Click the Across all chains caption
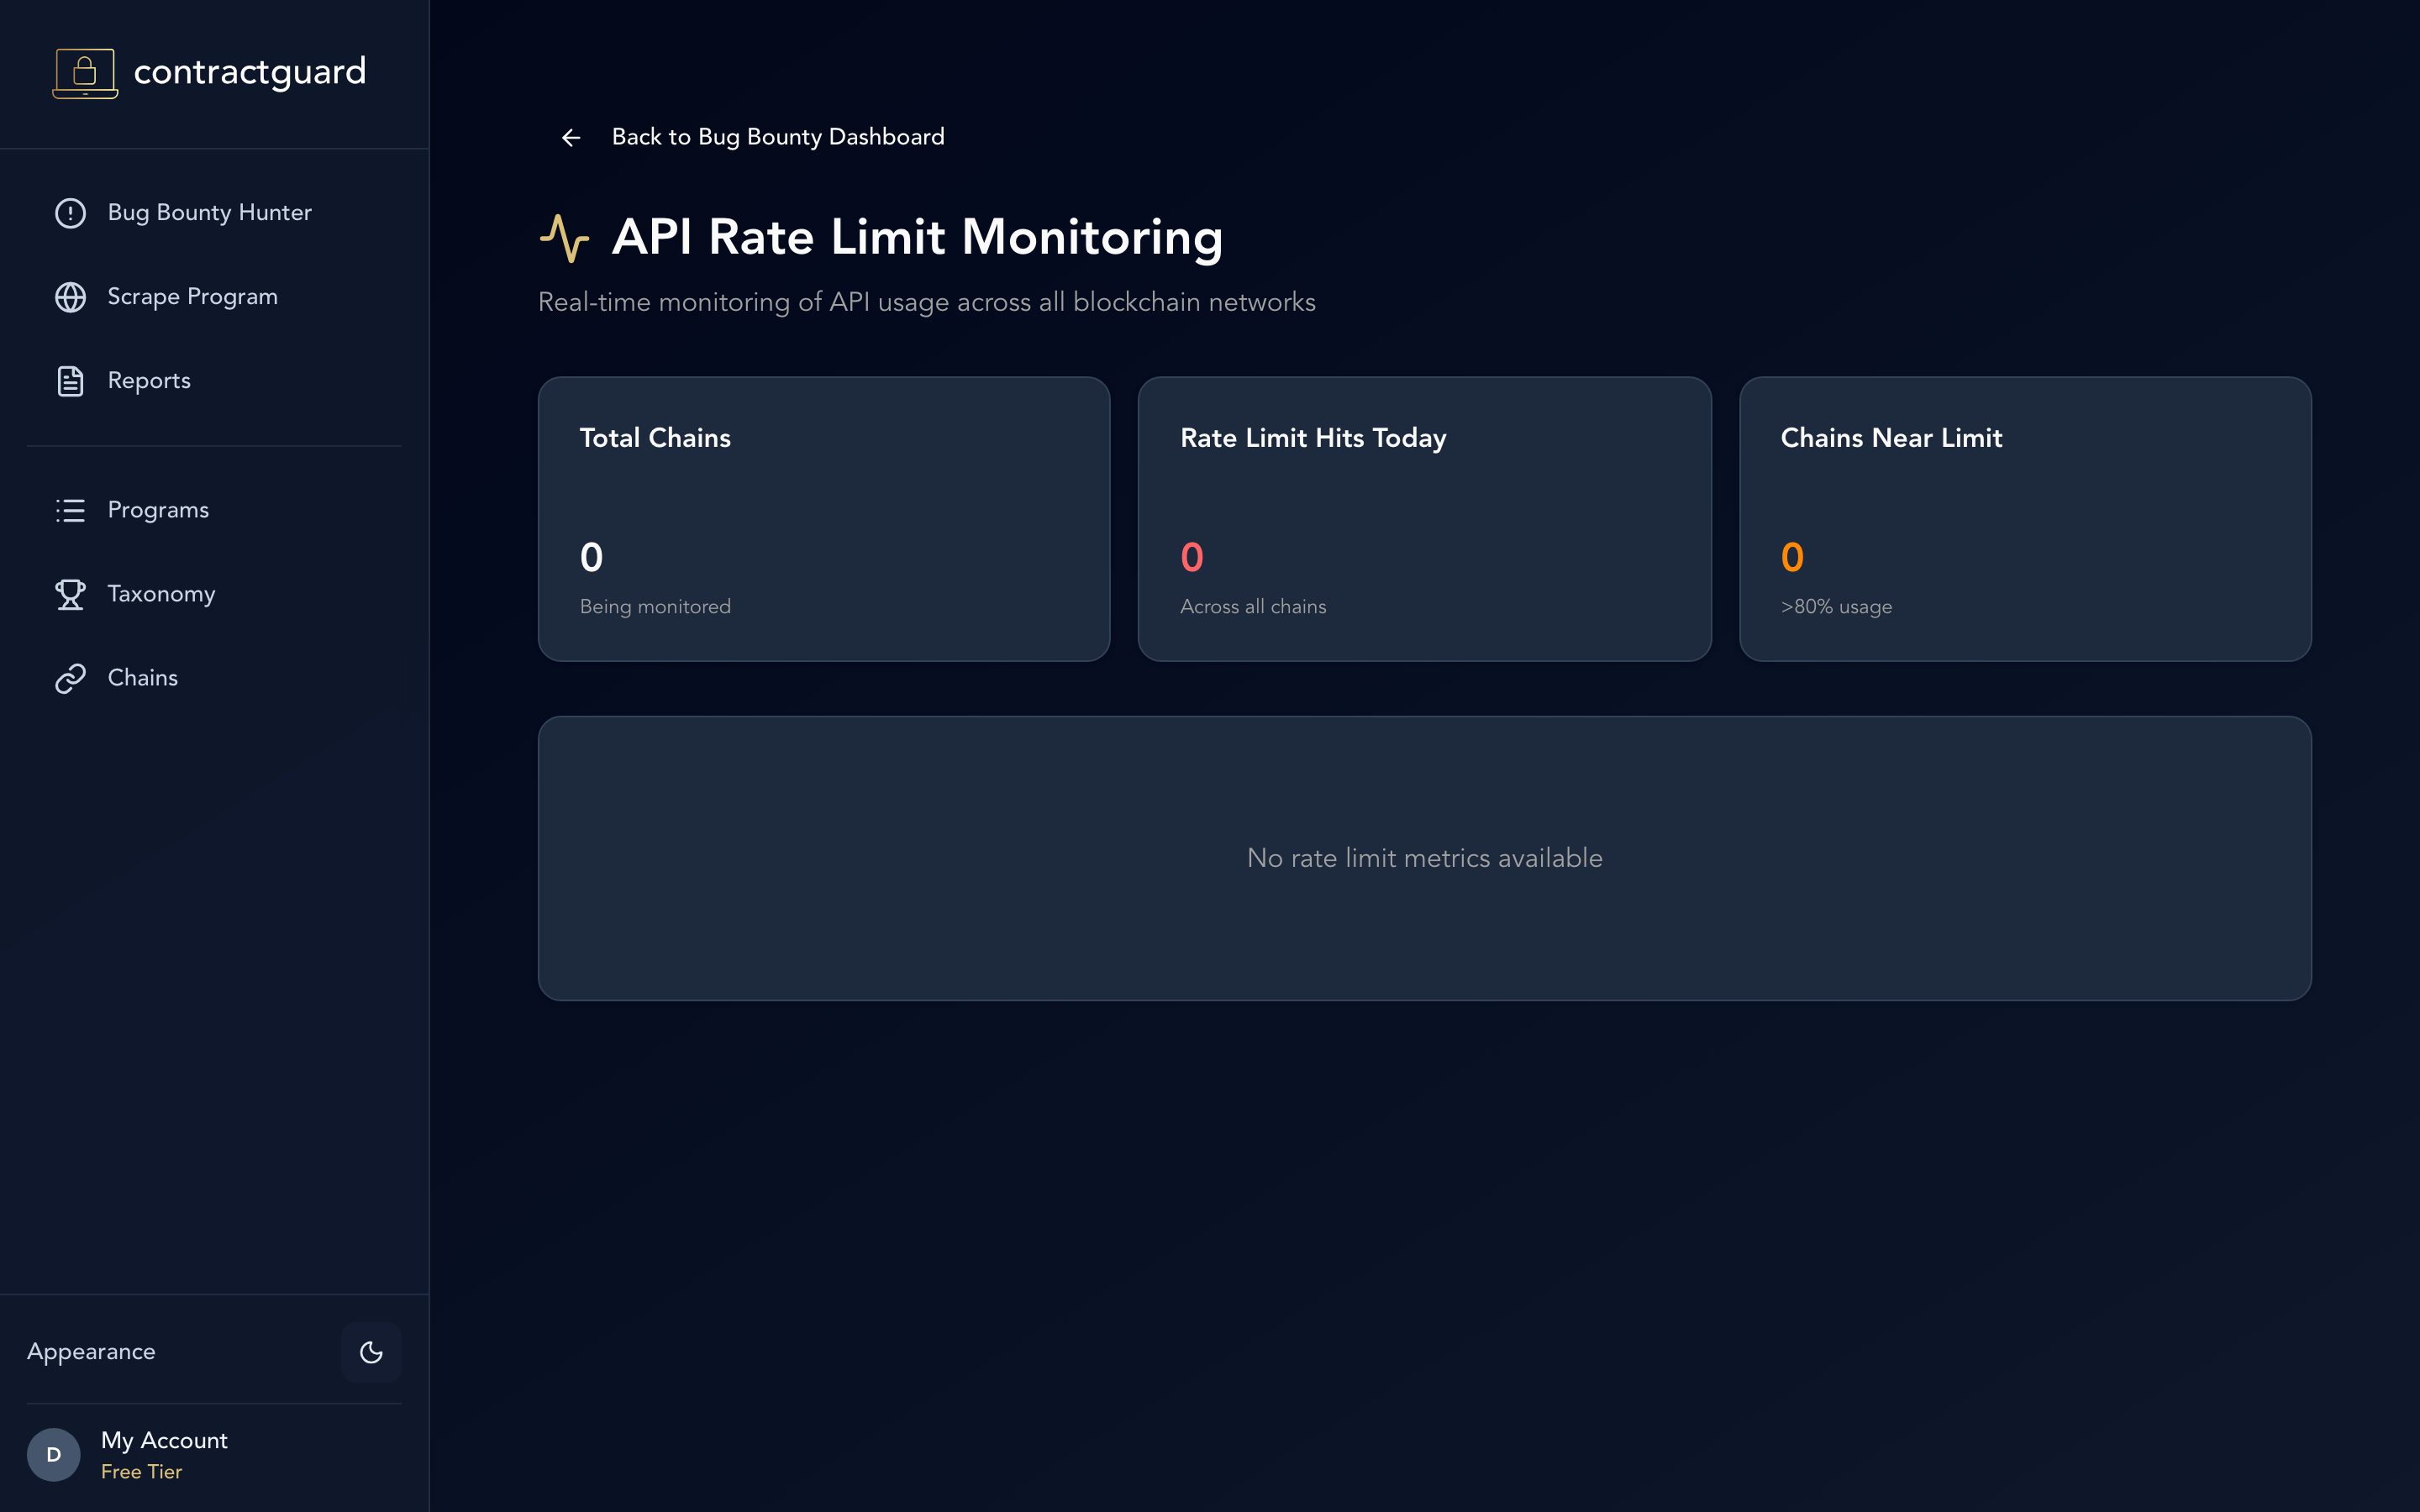2420x1512 pixels. 1253,606
